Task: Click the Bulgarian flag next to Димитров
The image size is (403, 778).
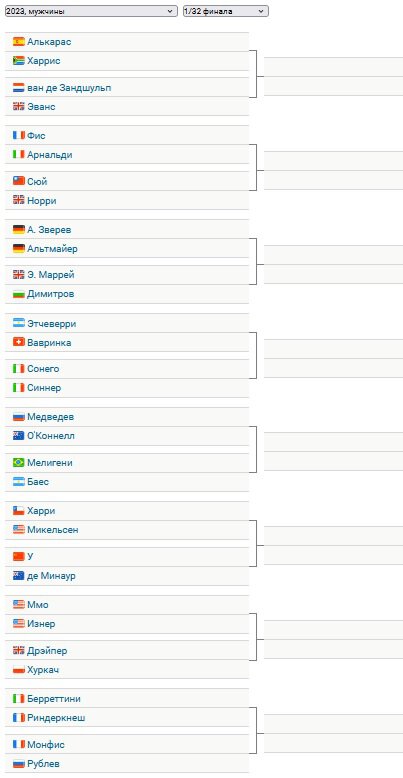Action: tap(19, 294)
